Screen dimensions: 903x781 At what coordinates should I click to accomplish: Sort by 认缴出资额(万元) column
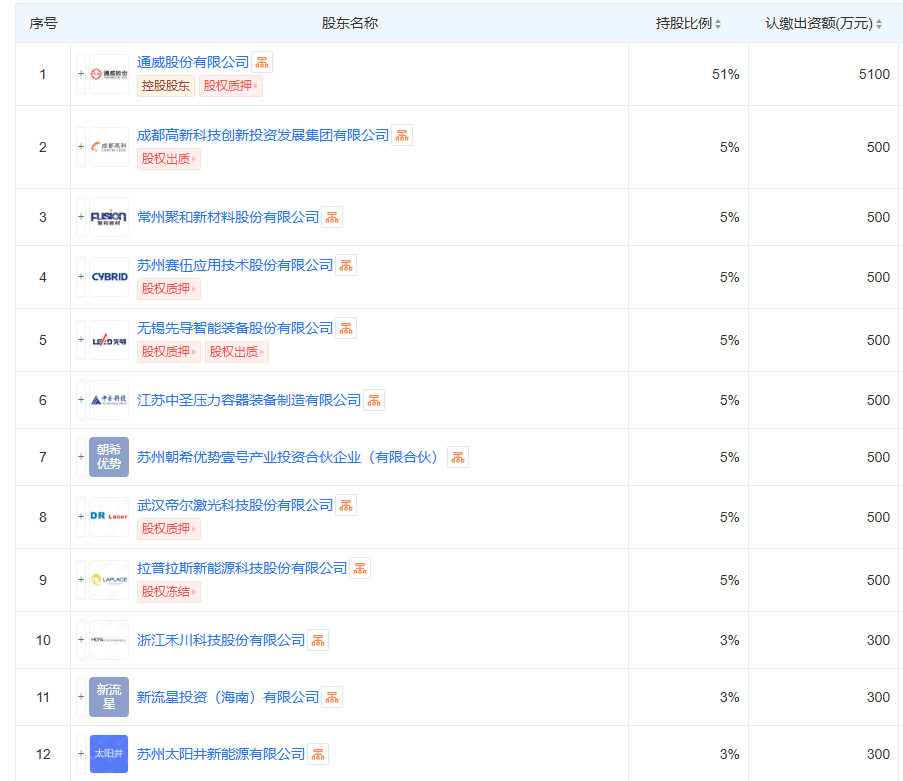coord(824,23)
